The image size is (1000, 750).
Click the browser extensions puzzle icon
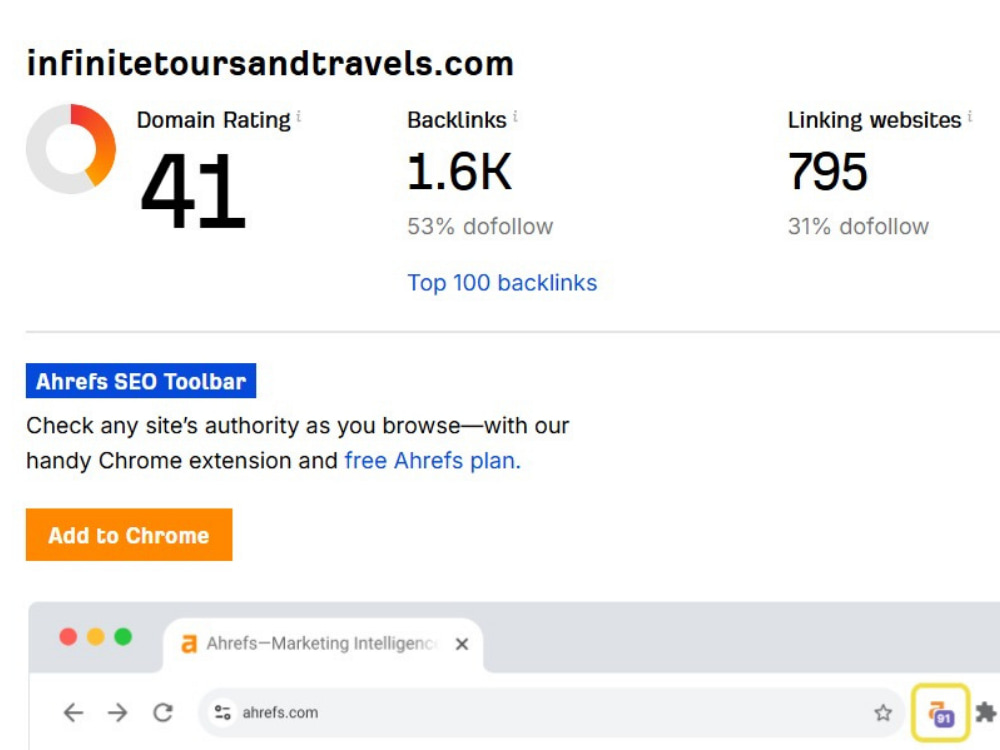(986, 712)
